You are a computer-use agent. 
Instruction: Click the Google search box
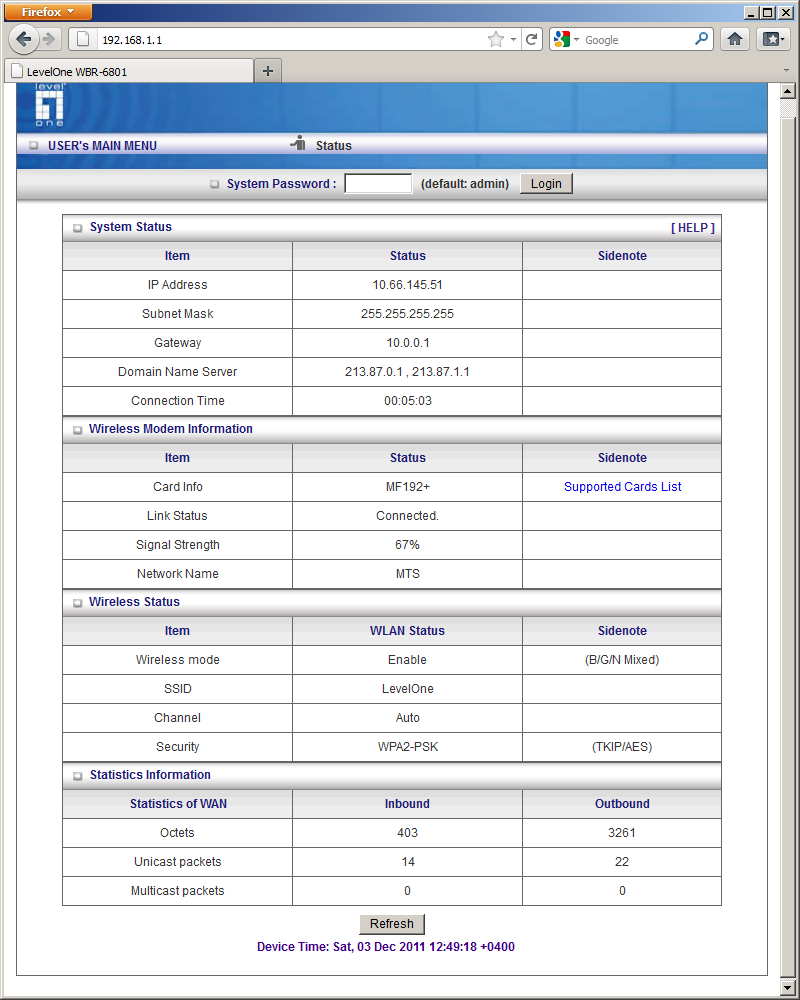pyautogui.click(x=637, y=40)
